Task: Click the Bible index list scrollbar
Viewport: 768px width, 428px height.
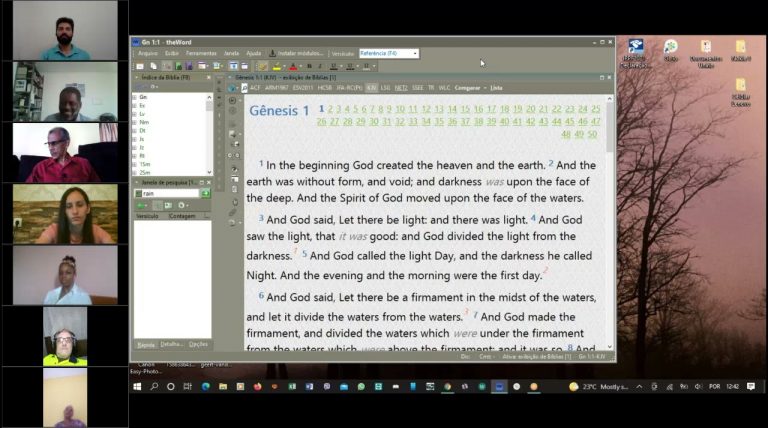Action: pos(210,135)
